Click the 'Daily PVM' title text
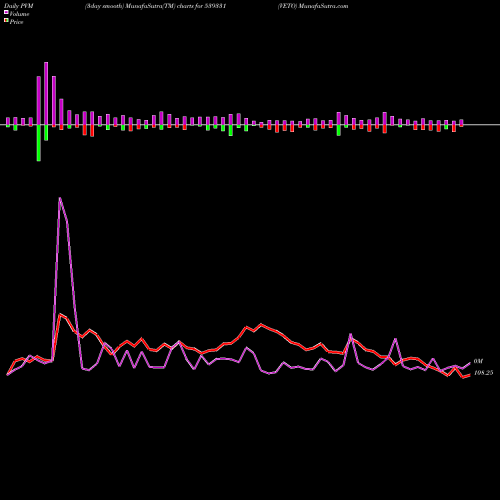The width and height of the screenshot is (500, 500). (x=19, y=6)
